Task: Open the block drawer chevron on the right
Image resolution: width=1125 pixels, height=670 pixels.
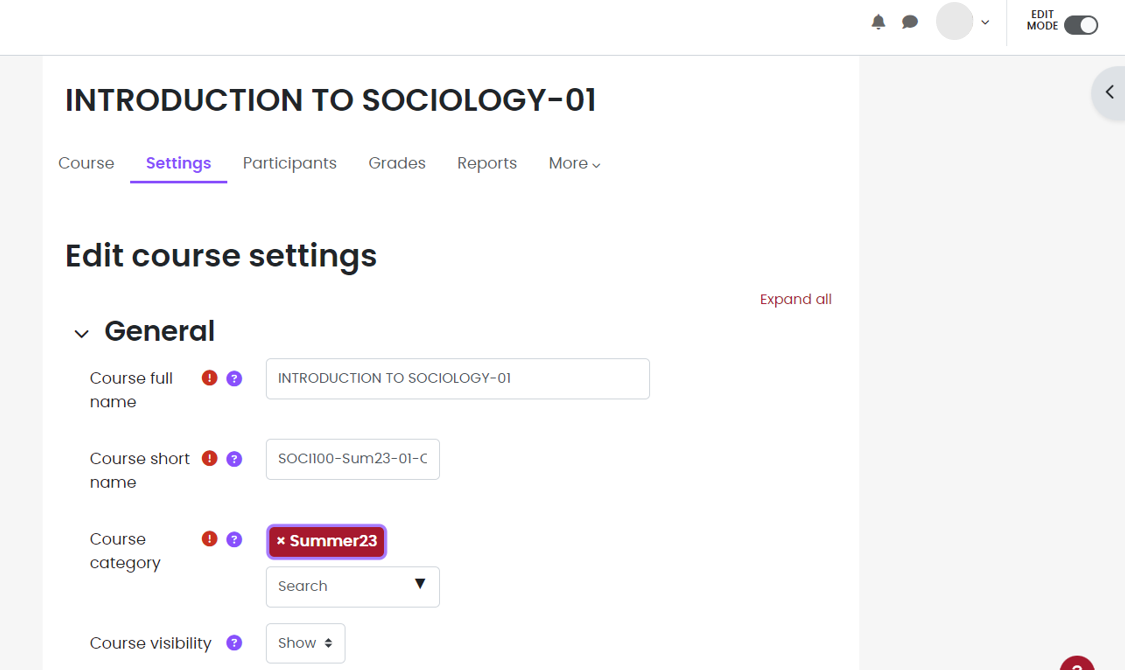Action: pyautogui.click(x=1108, y=91)
